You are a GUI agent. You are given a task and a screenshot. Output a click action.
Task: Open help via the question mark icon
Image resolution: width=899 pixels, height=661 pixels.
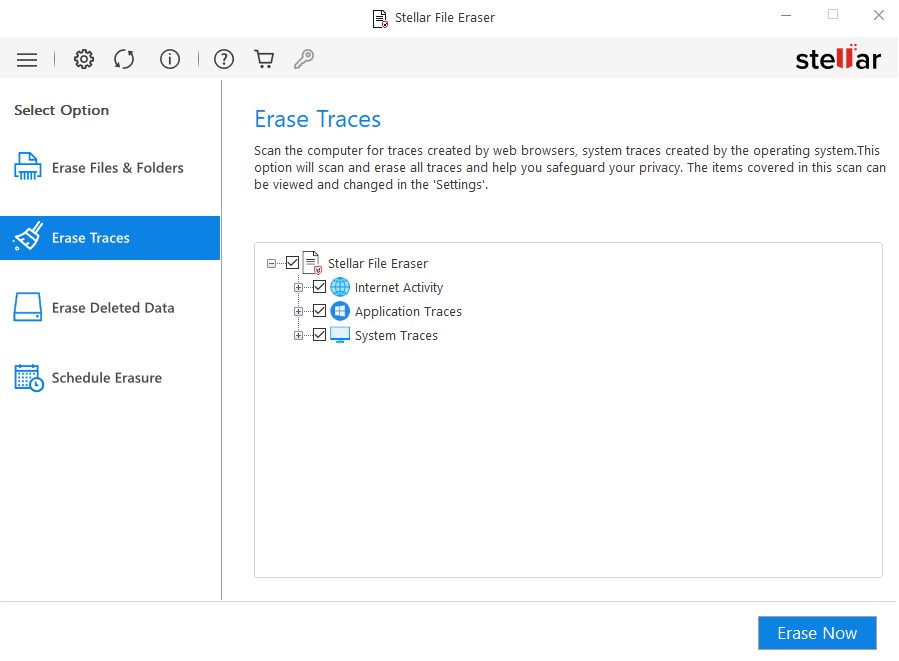(x=223, y=59)
